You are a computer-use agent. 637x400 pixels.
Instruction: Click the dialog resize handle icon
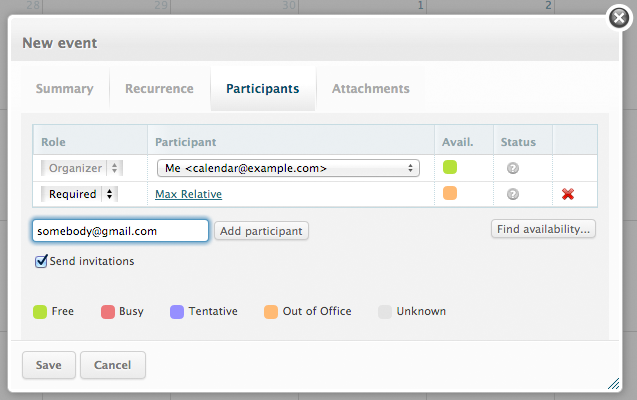click(613, 383)
